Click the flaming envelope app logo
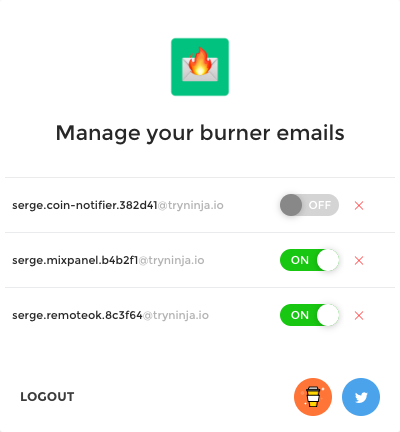This screenshot has height=432, width=400. 200,67
